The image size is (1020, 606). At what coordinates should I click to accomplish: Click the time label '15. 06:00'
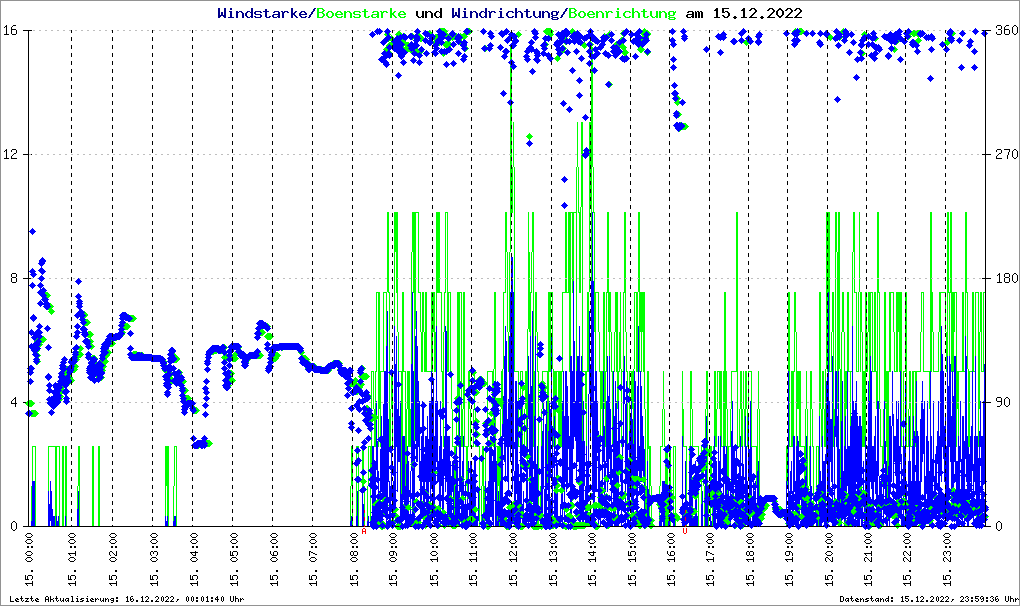click(273, 559)
